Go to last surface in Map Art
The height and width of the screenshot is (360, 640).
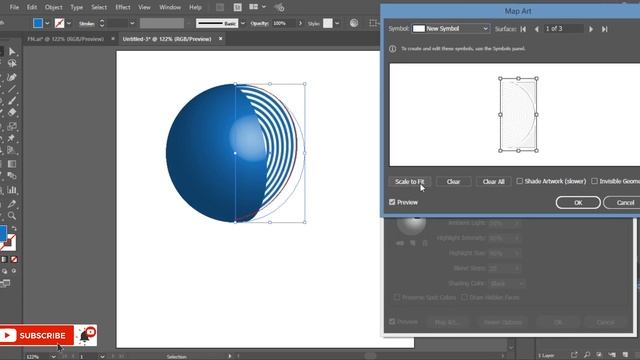point(605,29)
